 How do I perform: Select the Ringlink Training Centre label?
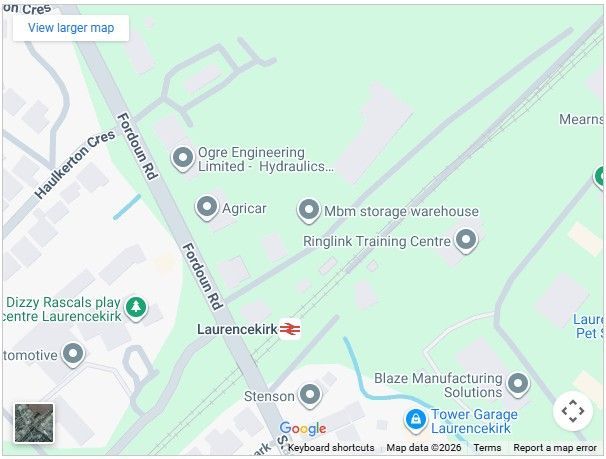click(377, 241)
